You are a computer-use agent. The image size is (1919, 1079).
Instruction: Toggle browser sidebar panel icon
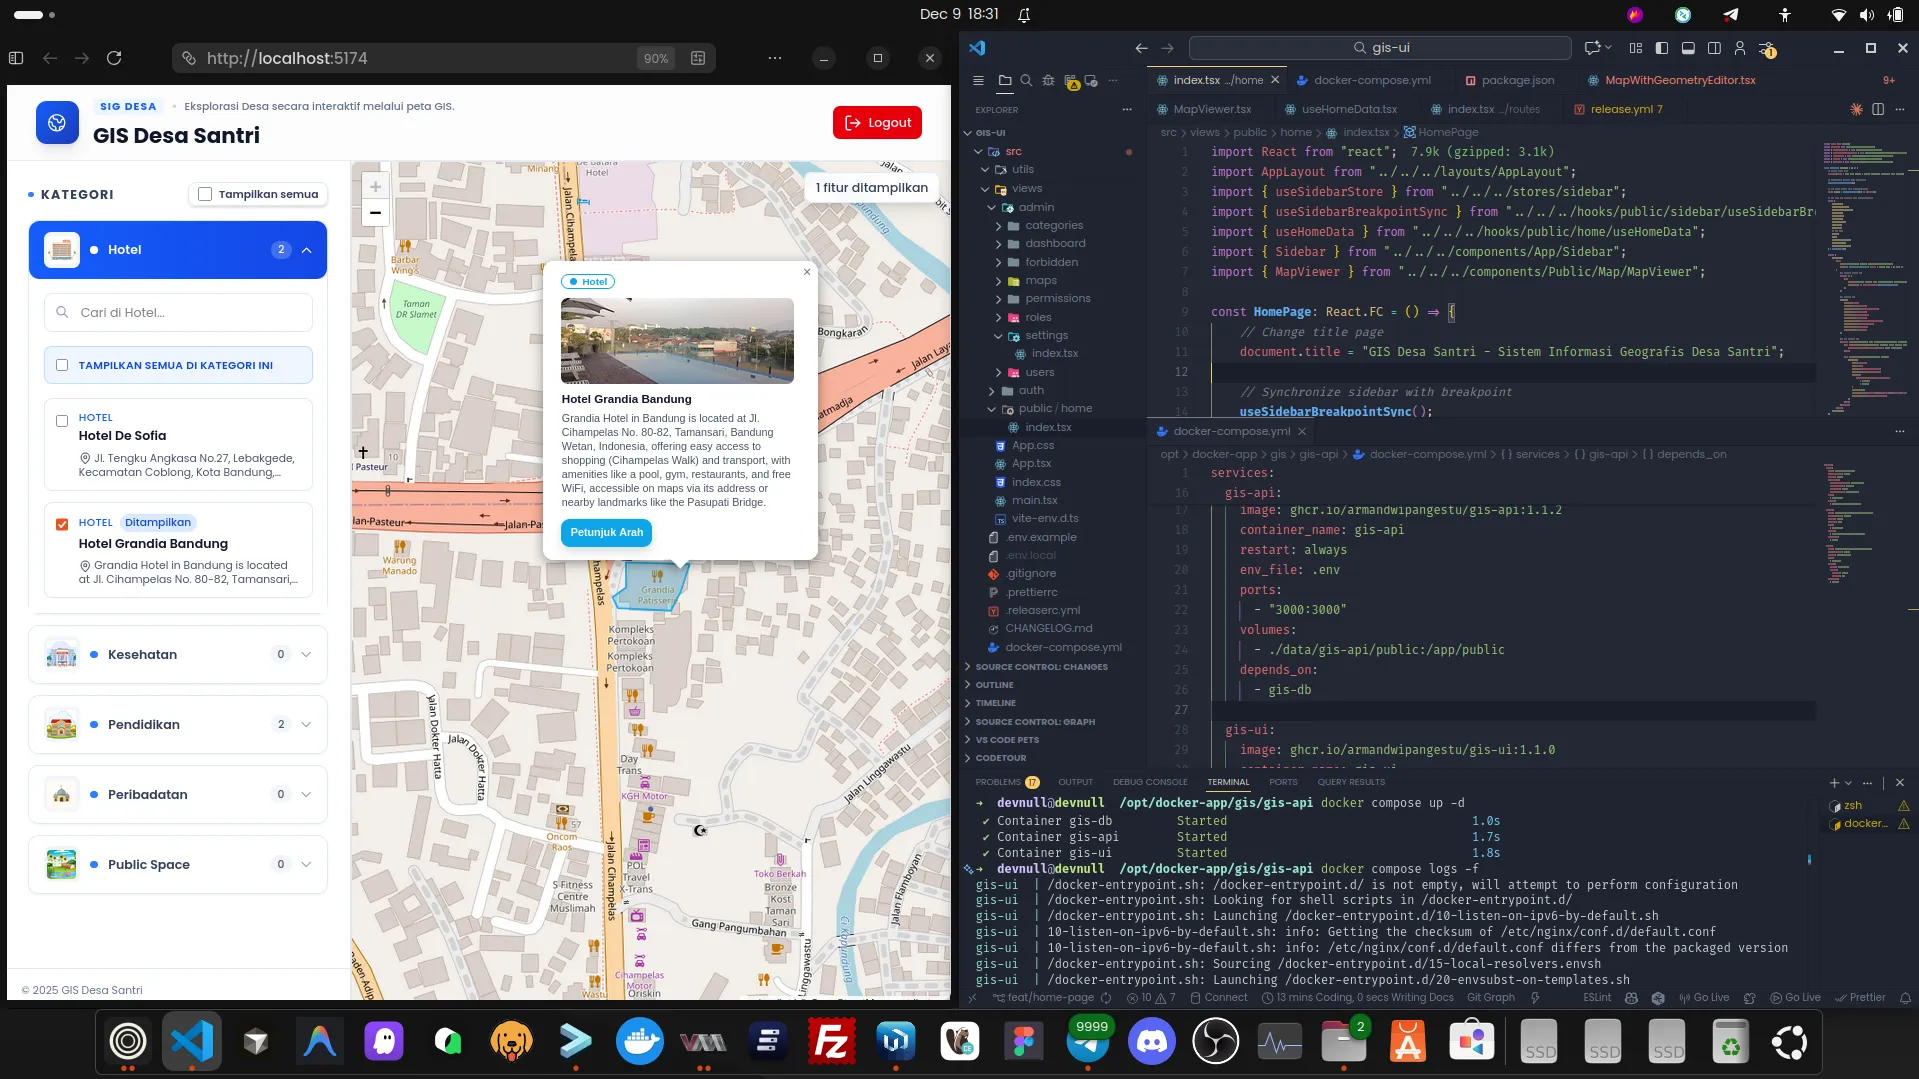[16, 58]
